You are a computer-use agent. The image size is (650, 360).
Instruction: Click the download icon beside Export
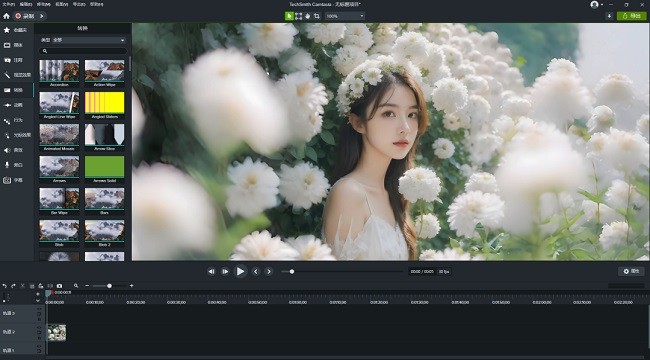coord(609,16)
